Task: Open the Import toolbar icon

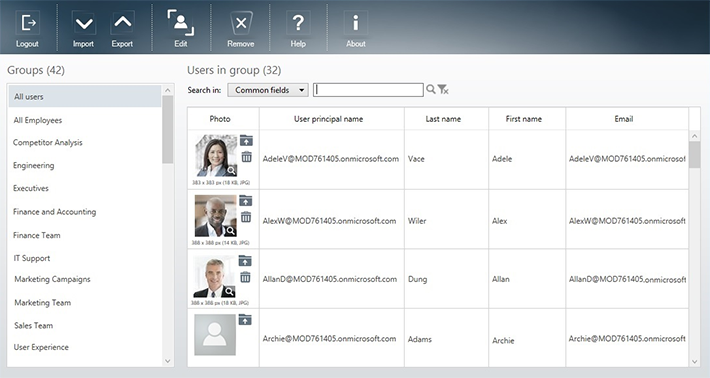Action: [84, 23]
